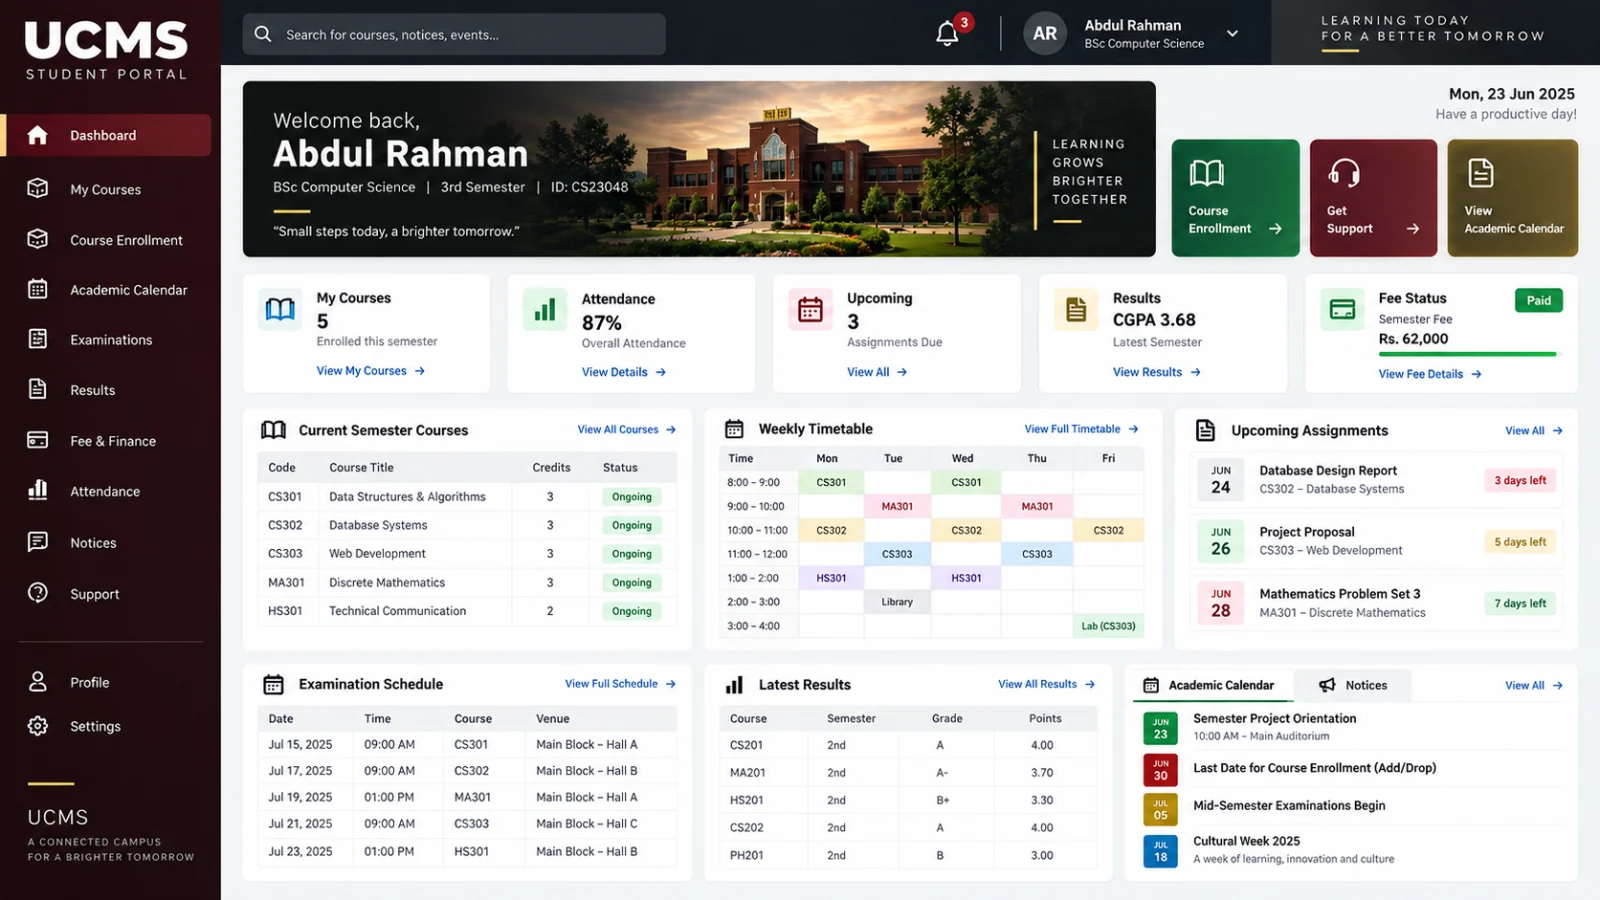Click the card icon on Fee Status card
The width and height of the screenshot is (1600, 900).
(1342, 310)
